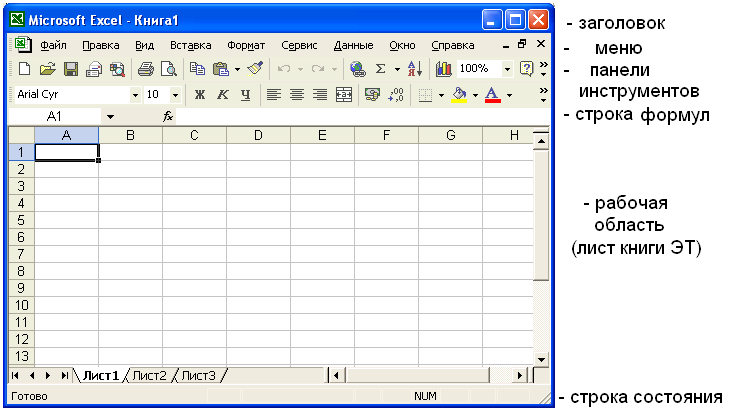Merge and center cells icon
The height and width of the screenshot is (412, 729).
344,95
